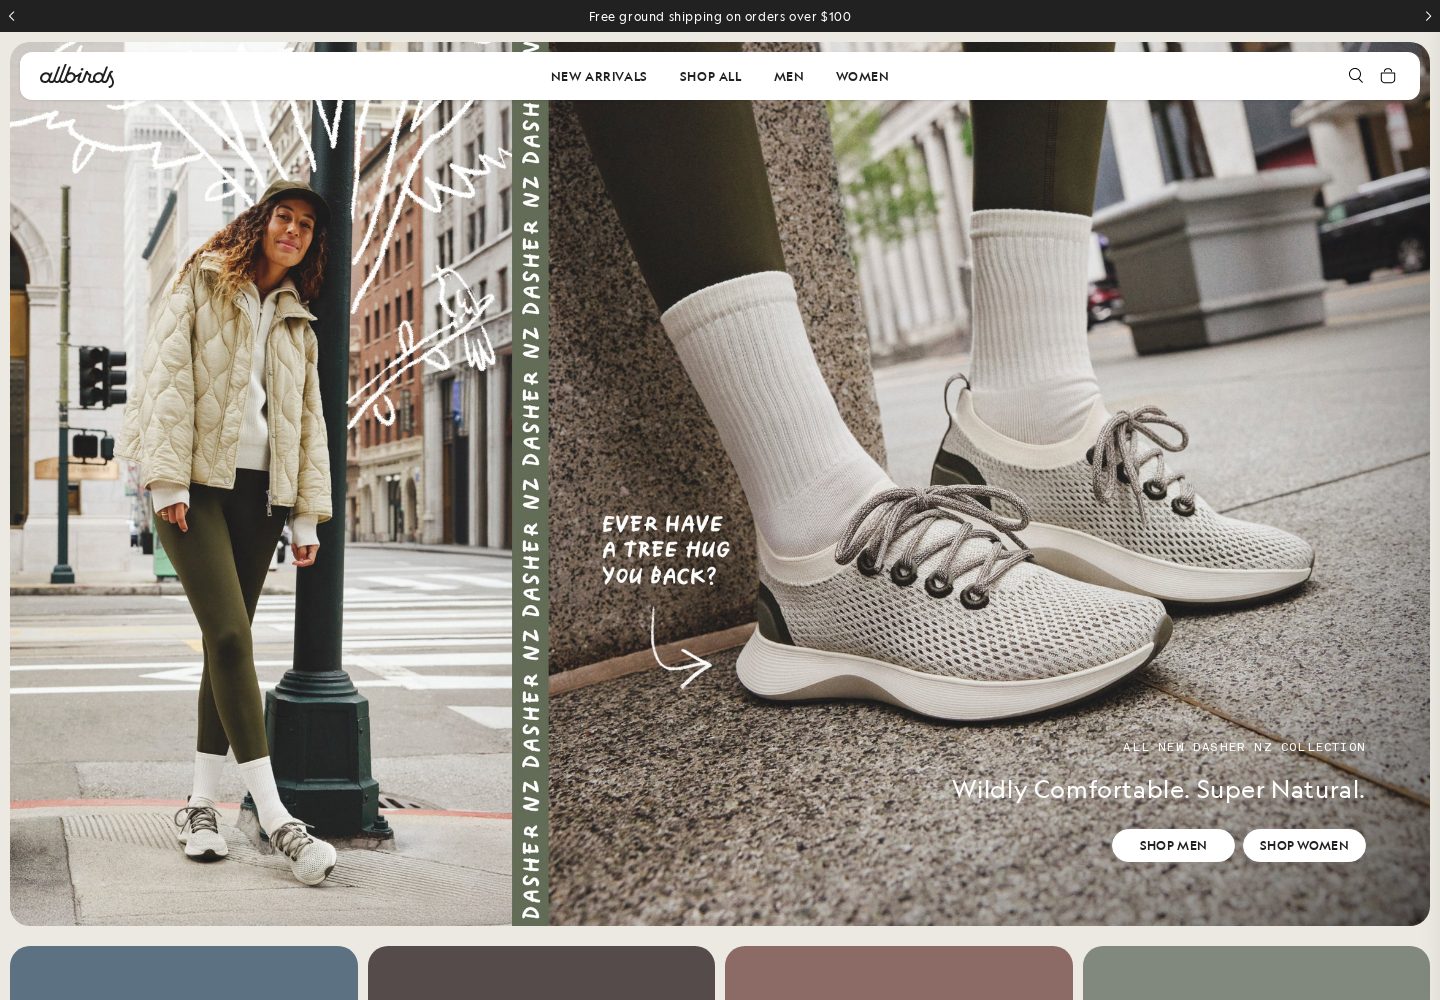Show next announcement with right arrow
The height and width of the screenshot is (1000, 1440).
pos(1428,16)
